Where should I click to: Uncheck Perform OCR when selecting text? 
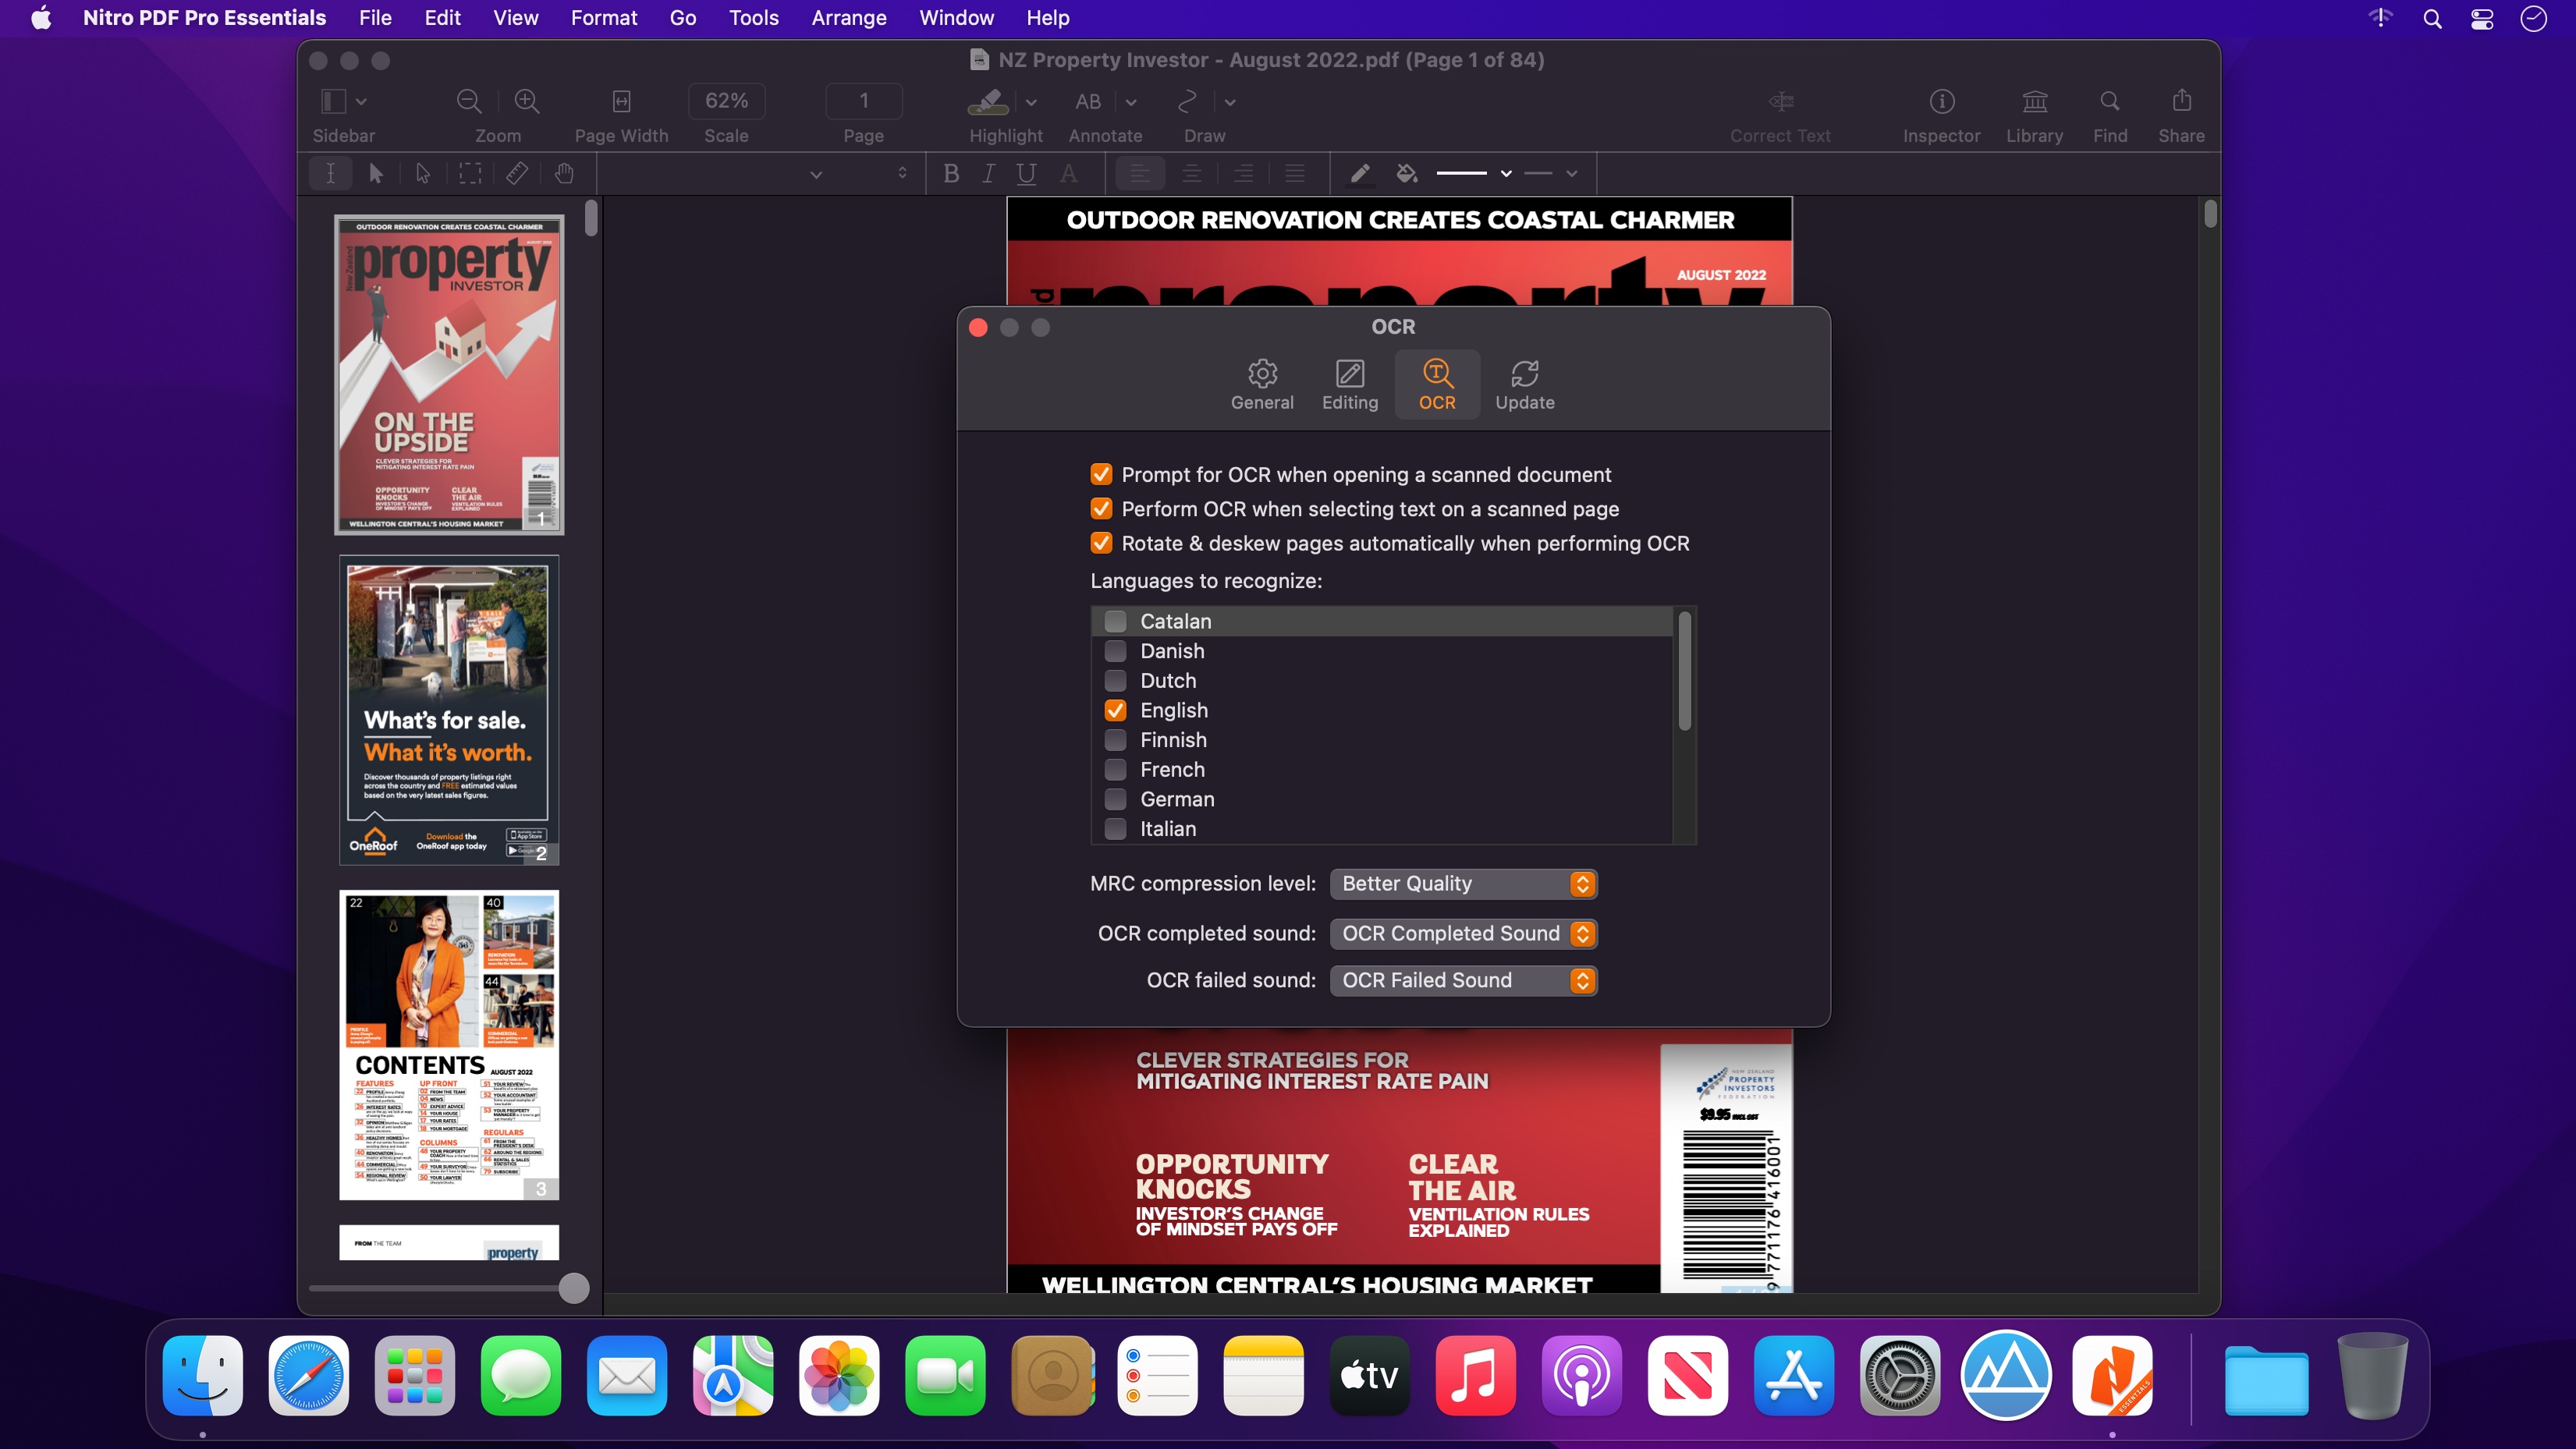(x=1101, y=508)
